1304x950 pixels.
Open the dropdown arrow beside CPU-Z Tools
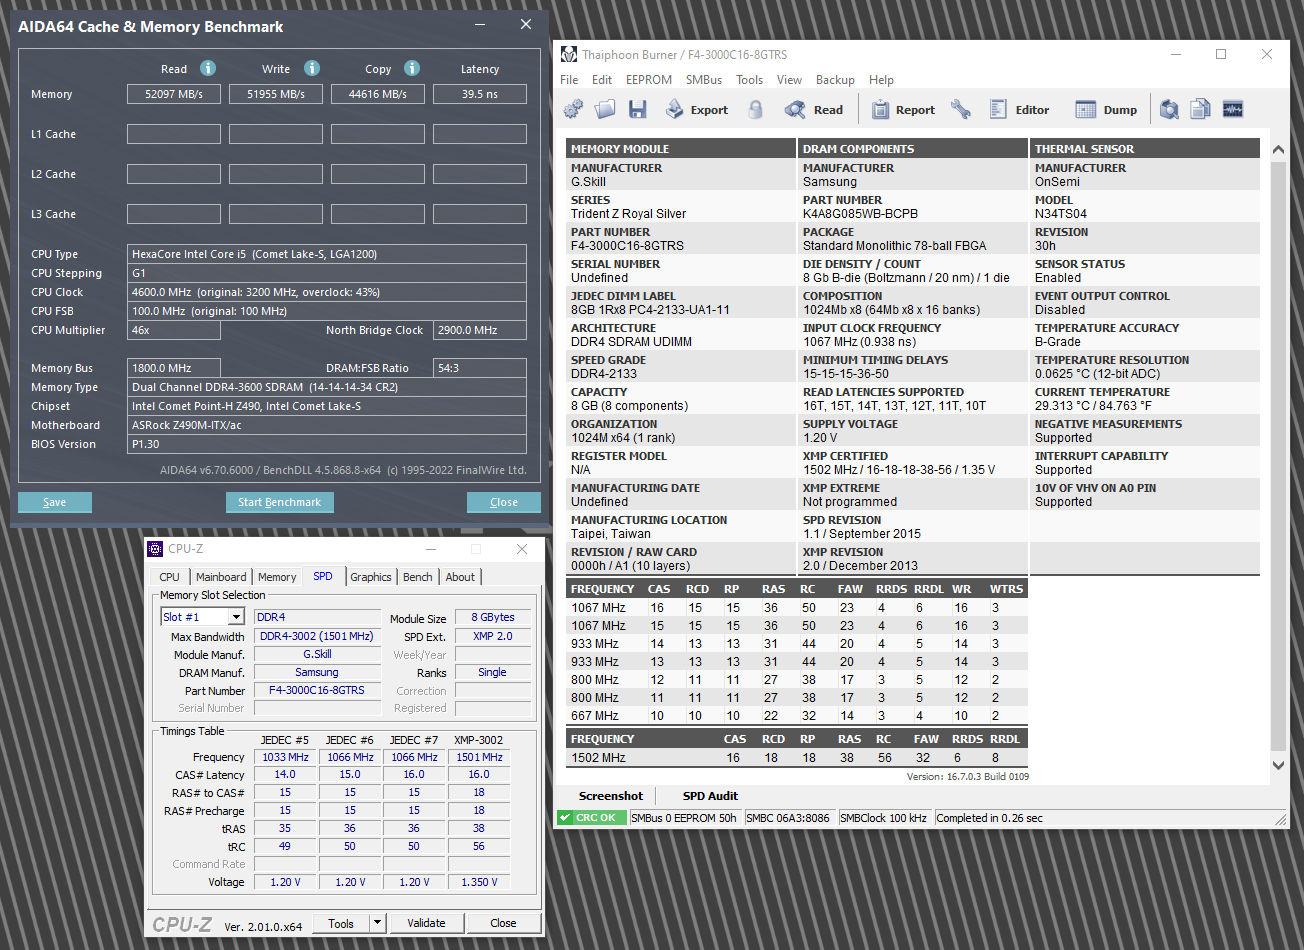pyautogui.click(x=377, y=923)
